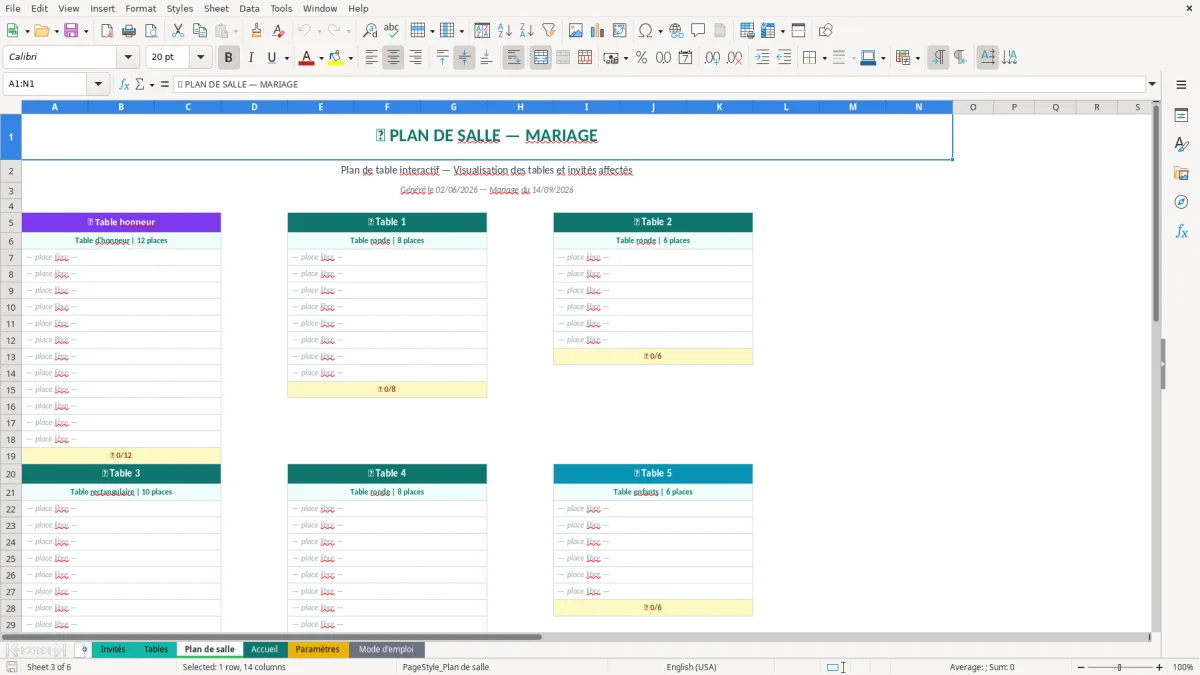Click the Save document icon
Viewport: 1200px width, 675px height.
pyautogui.click(x=71, y=31)
